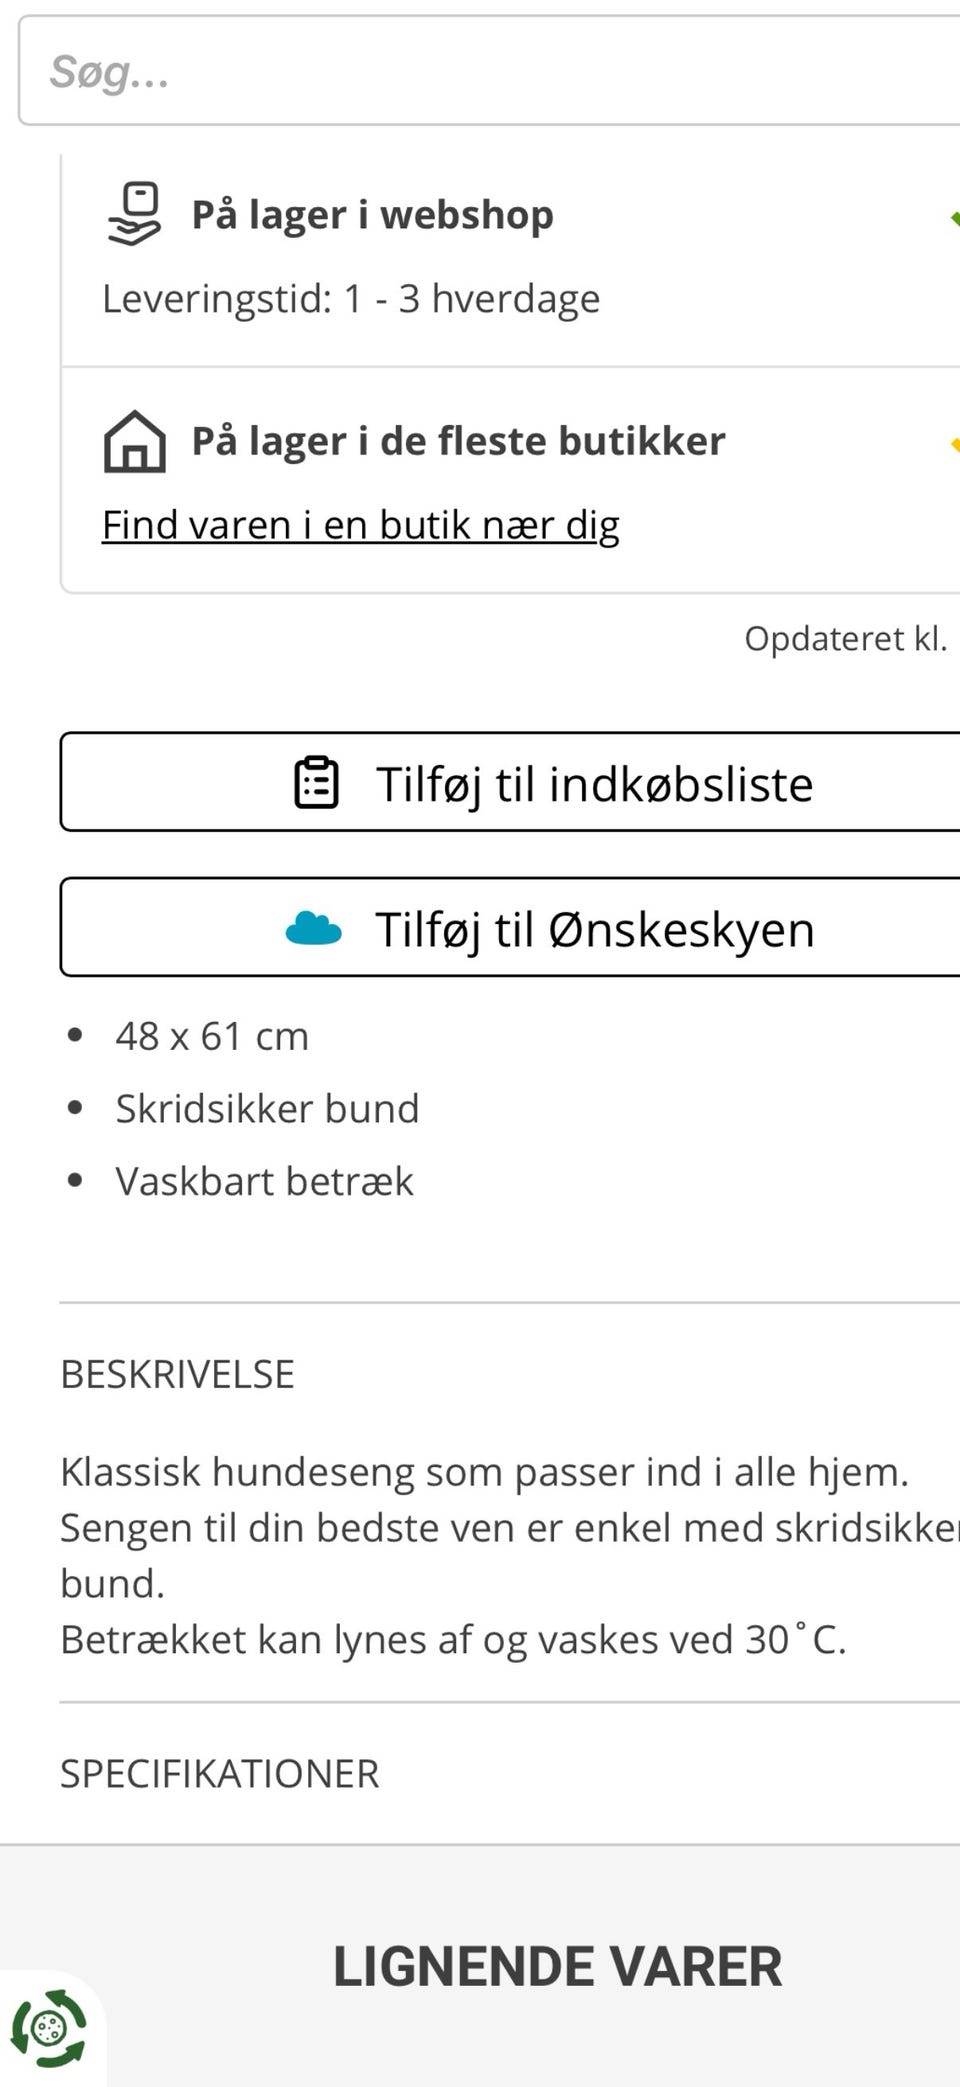Click the yellow store stock indicator
This screenshot has width=960, height=2087.
(x=954, y=444)
